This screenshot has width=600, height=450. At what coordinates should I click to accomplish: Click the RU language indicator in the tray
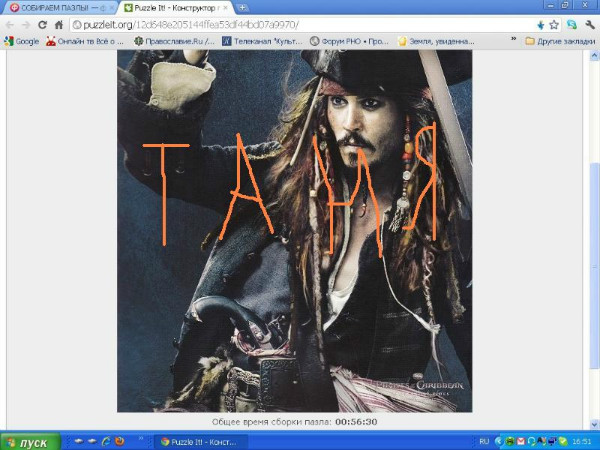[x=484, y=441]
